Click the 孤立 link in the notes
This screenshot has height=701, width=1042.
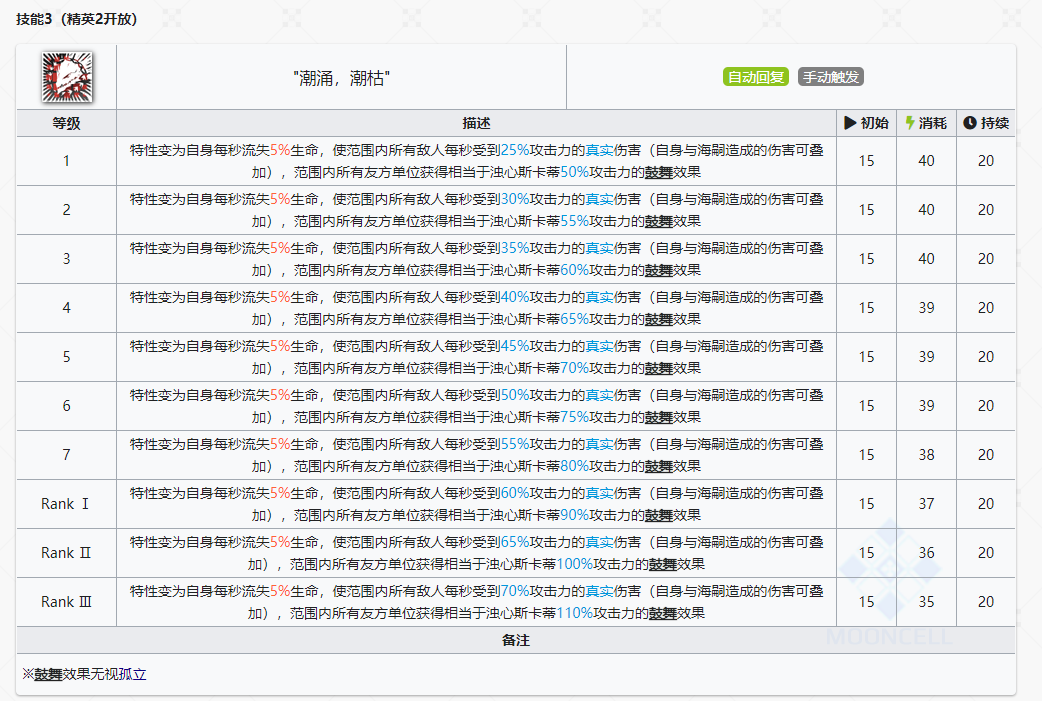[132, 674]
